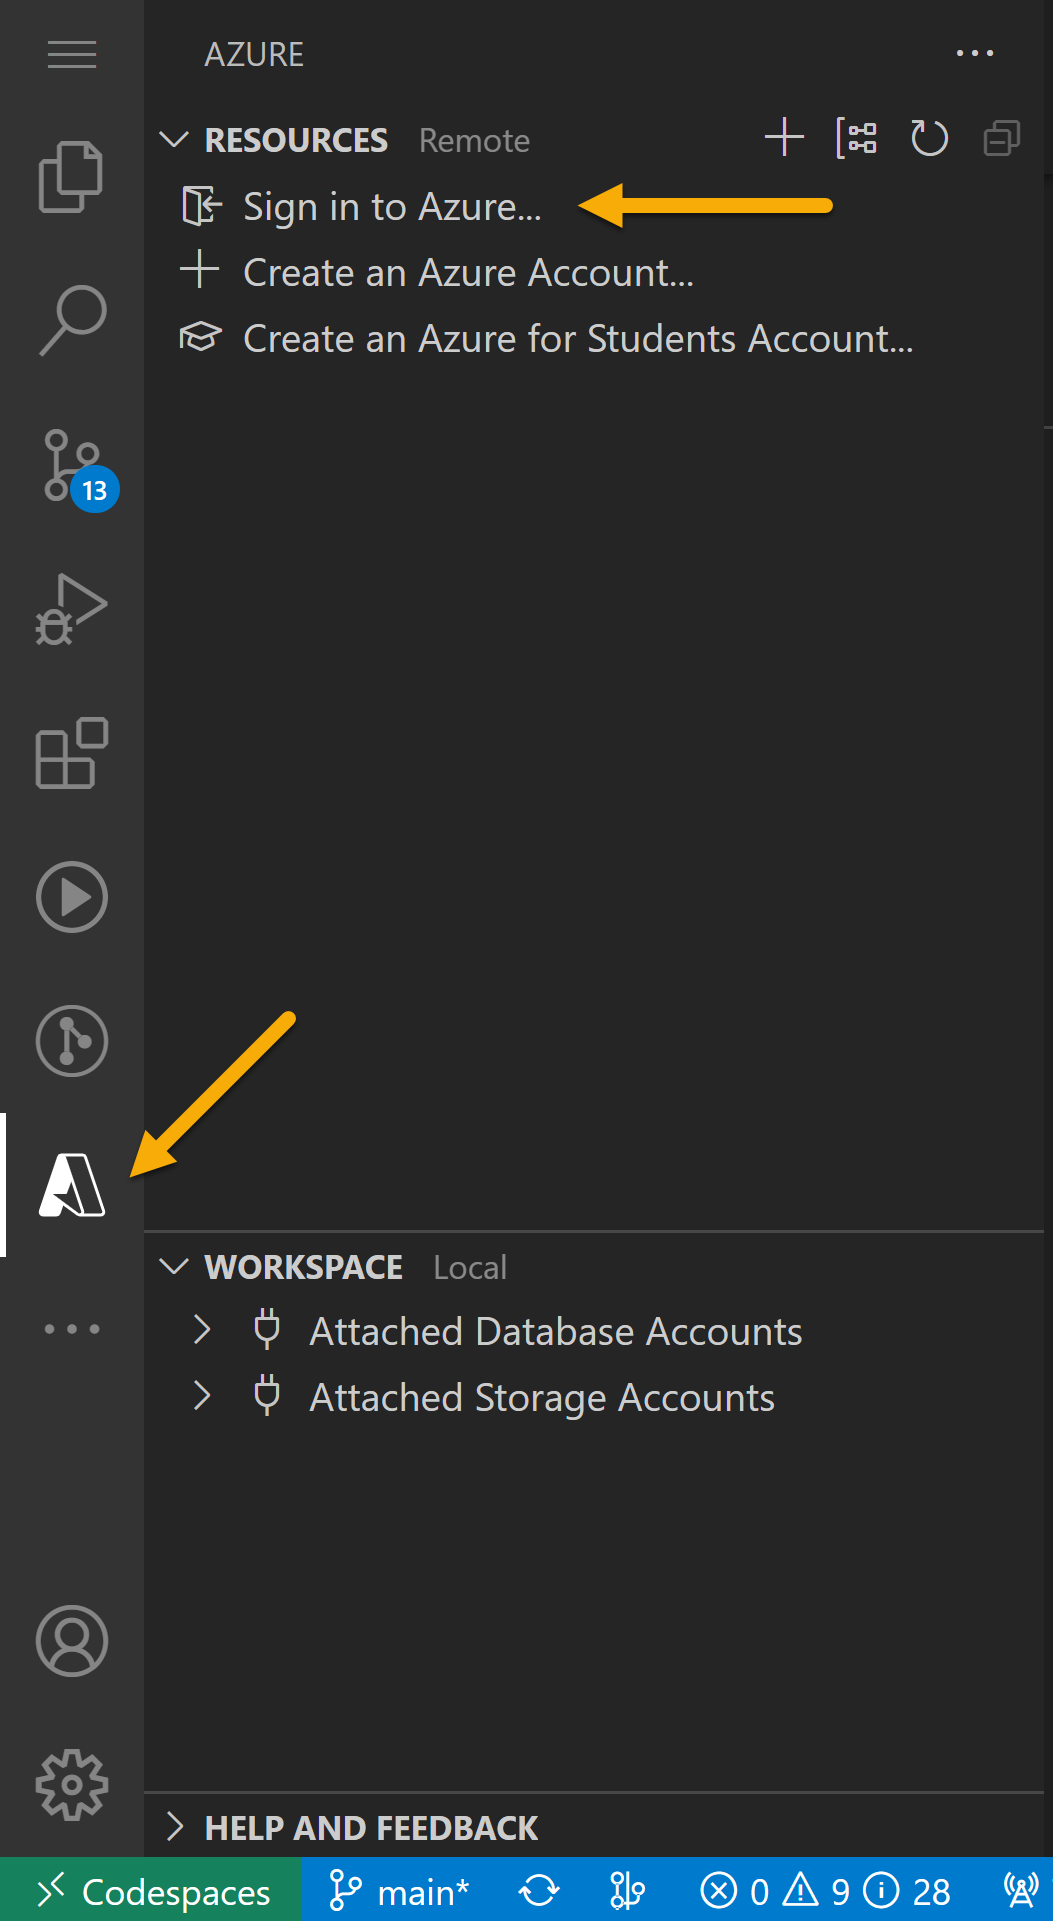The width and height of the screenshot is (1053, 1921).
Task: Open the Search view
Action: click(72, 320)
